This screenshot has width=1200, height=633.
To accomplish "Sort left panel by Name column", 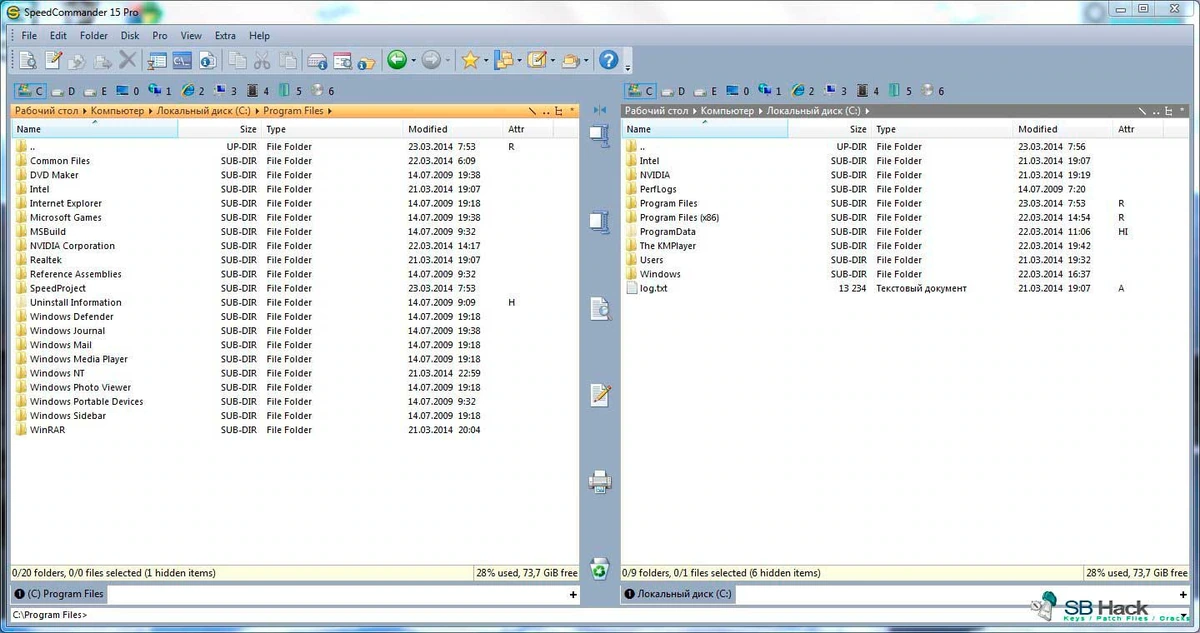I will coord(94,129).
